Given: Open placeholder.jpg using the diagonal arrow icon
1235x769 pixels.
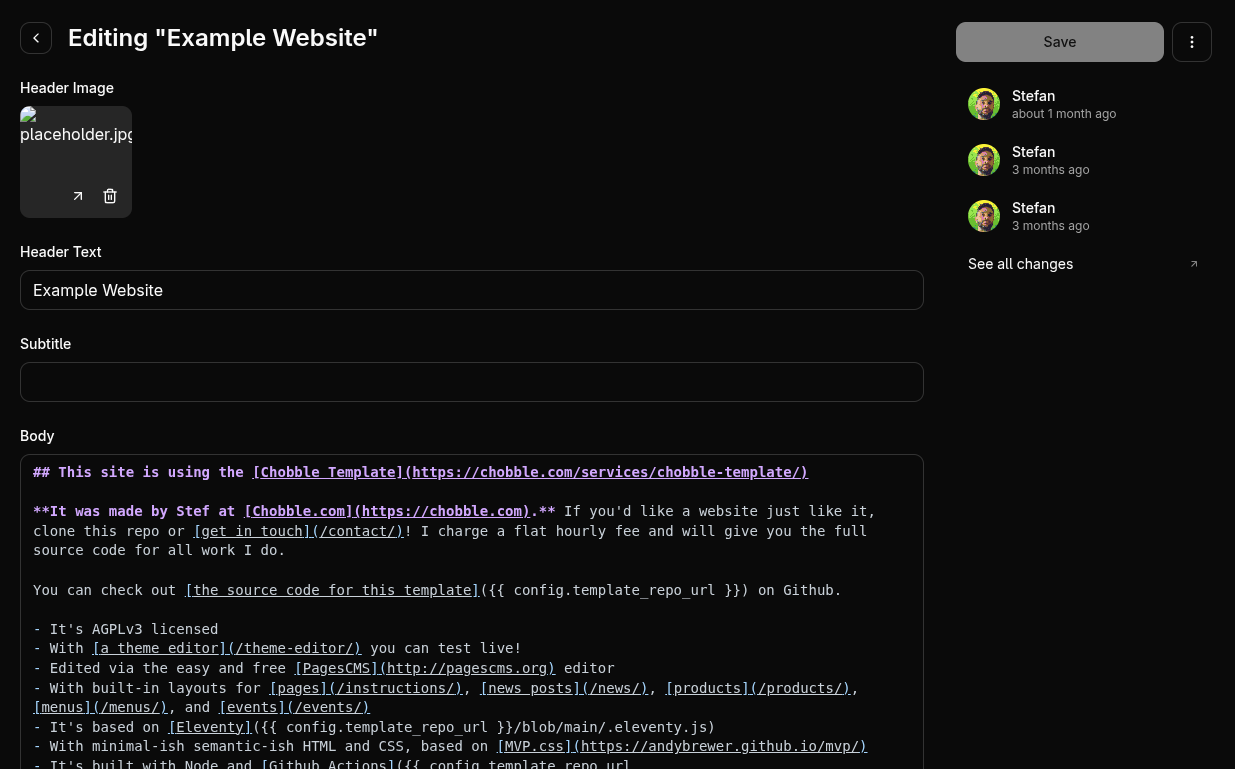Looking at the screenshot, I should click(78, 196).
